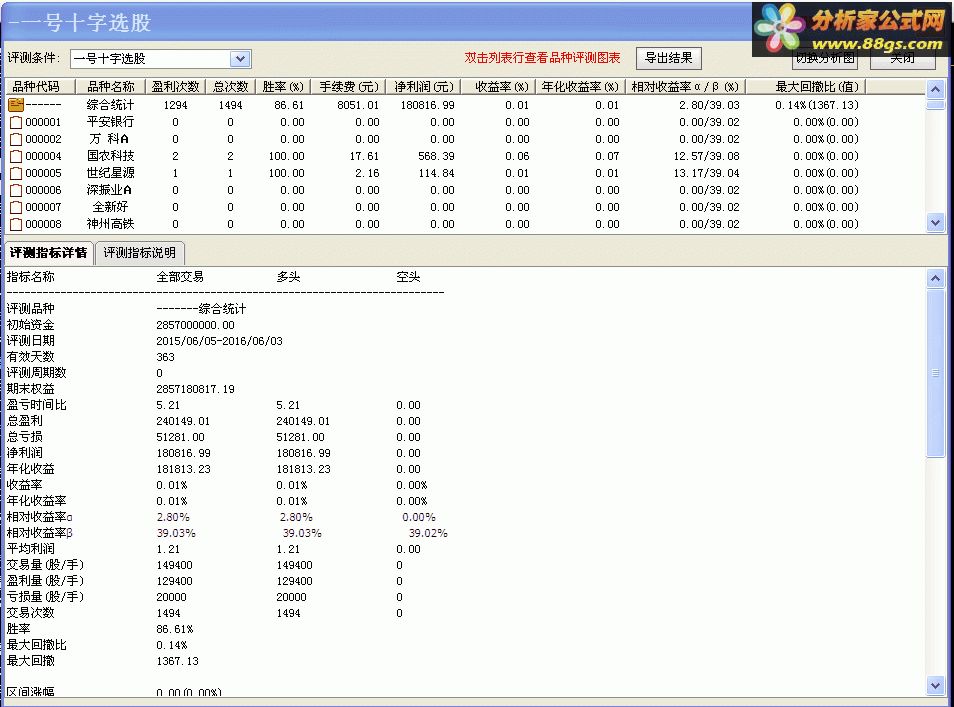The height and width of the screenshot is (707, 954).
Task: Sort by the 胜率(%) column header
Action: 283,87
